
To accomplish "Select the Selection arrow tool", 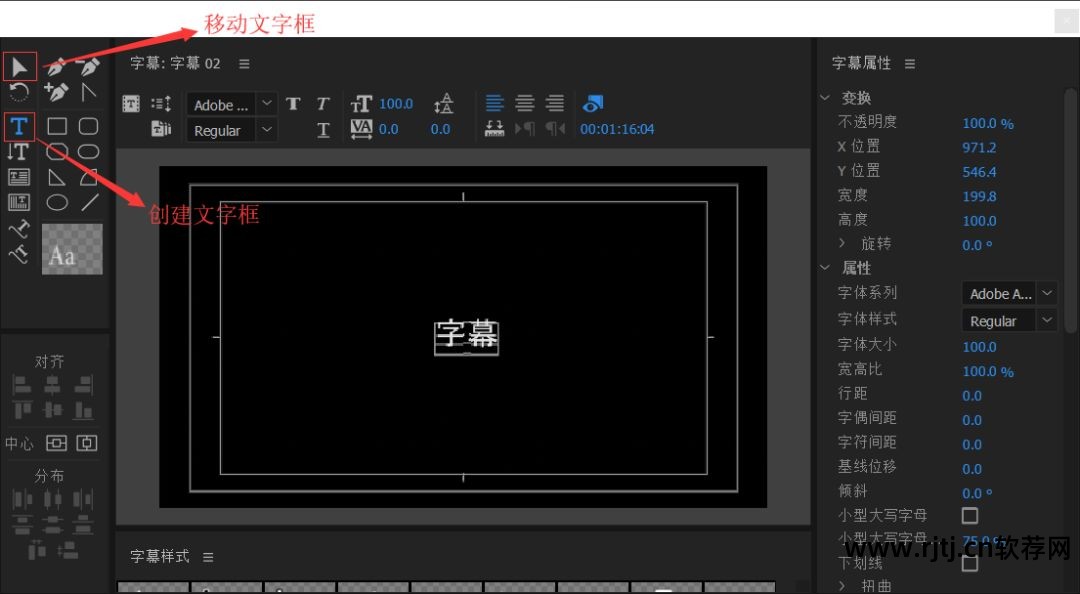I will 20,66.
